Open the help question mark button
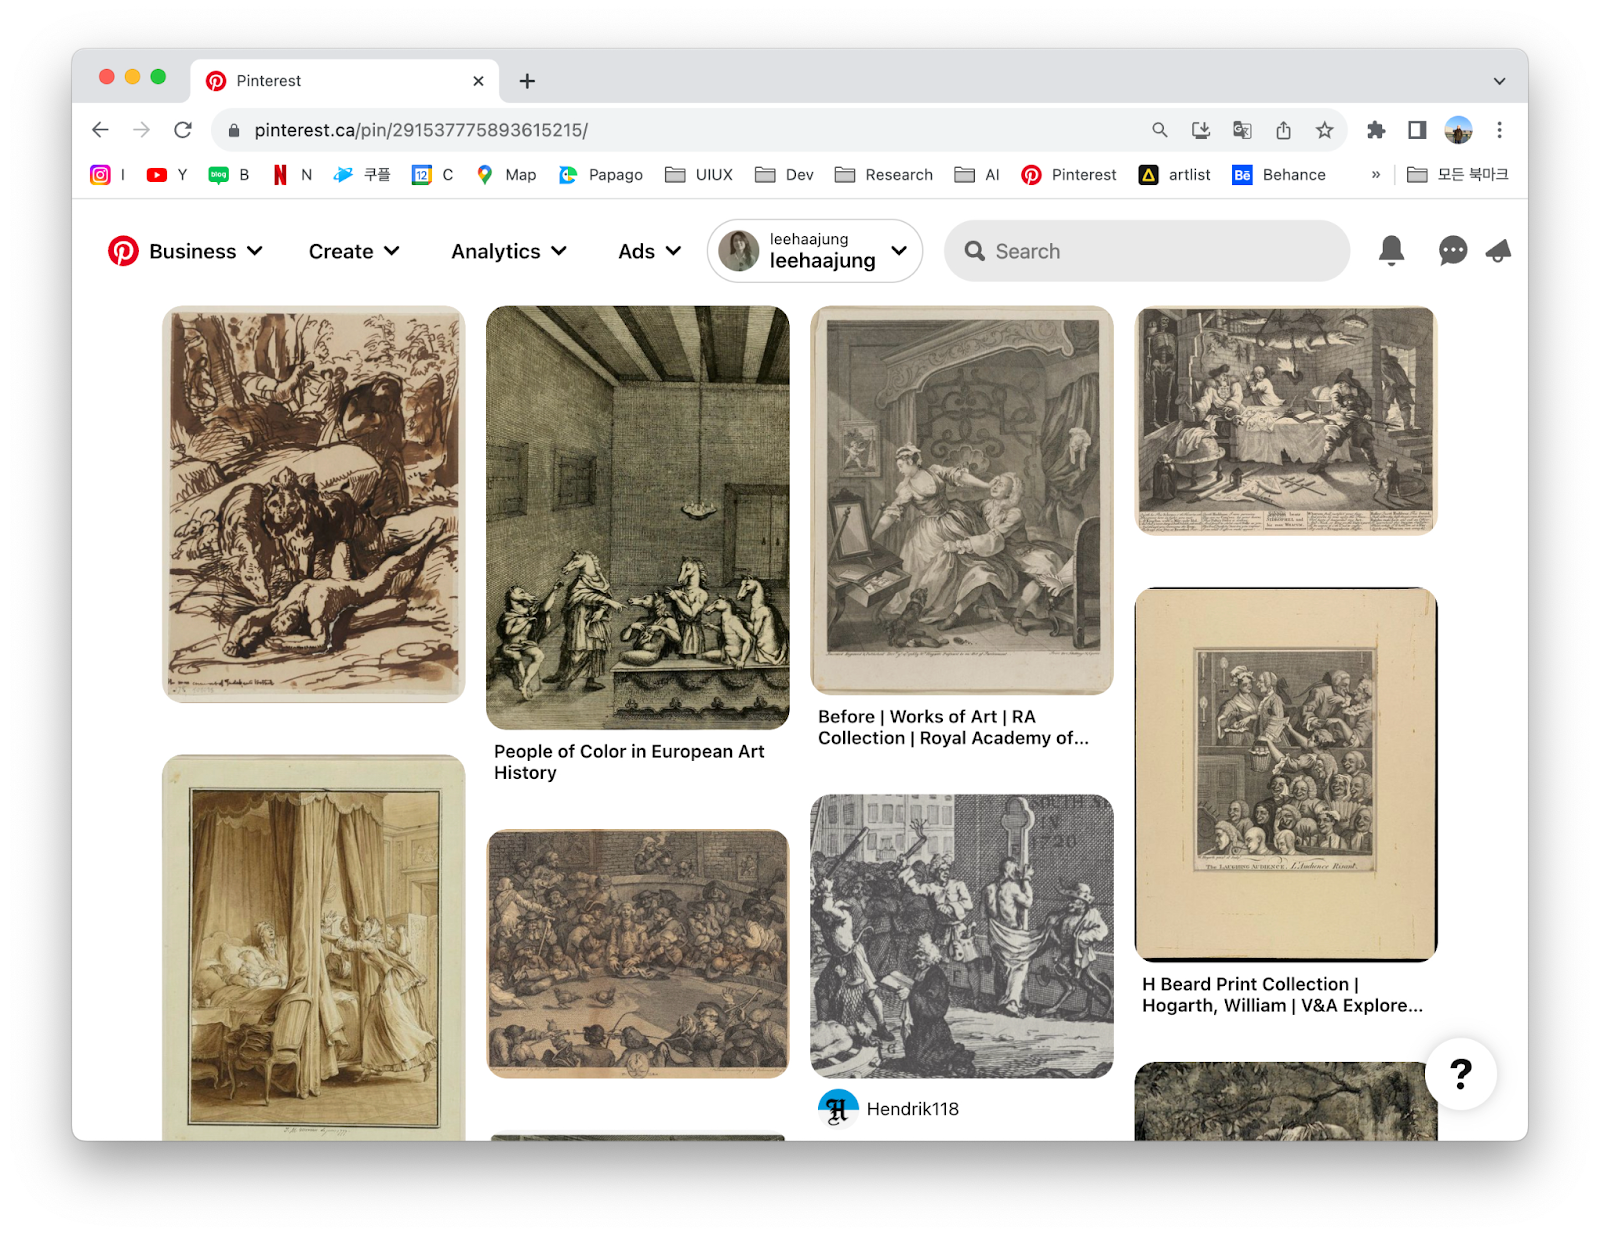The width and height of the screenshot is (1600, 1236). point(1461,1074)
